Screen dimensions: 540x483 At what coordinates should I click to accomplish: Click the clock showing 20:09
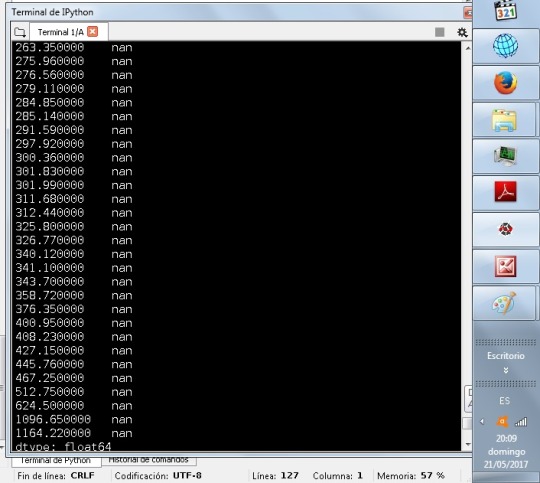506,438
